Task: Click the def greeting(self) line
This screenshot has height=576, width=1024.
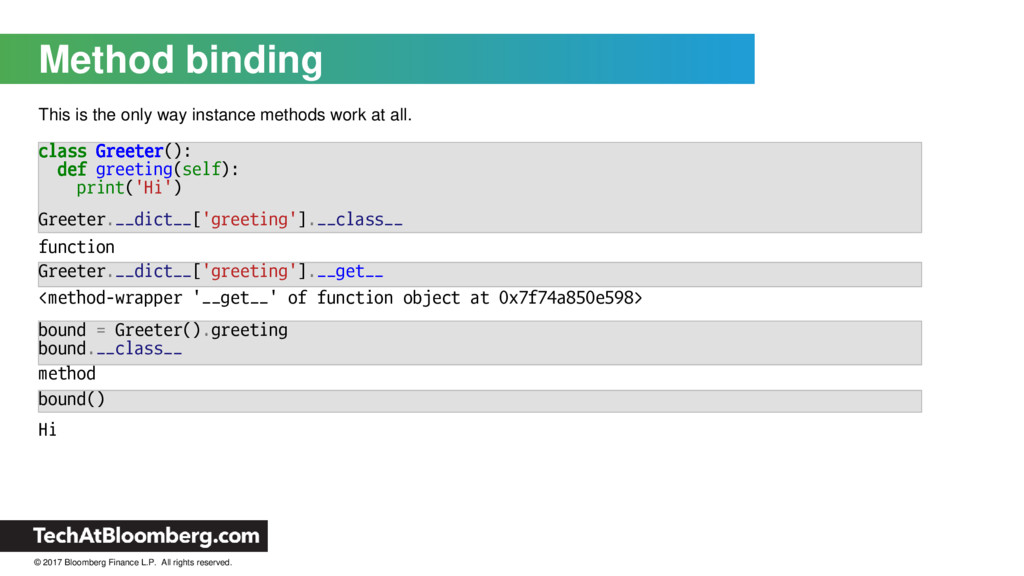Action: [148, 169]
